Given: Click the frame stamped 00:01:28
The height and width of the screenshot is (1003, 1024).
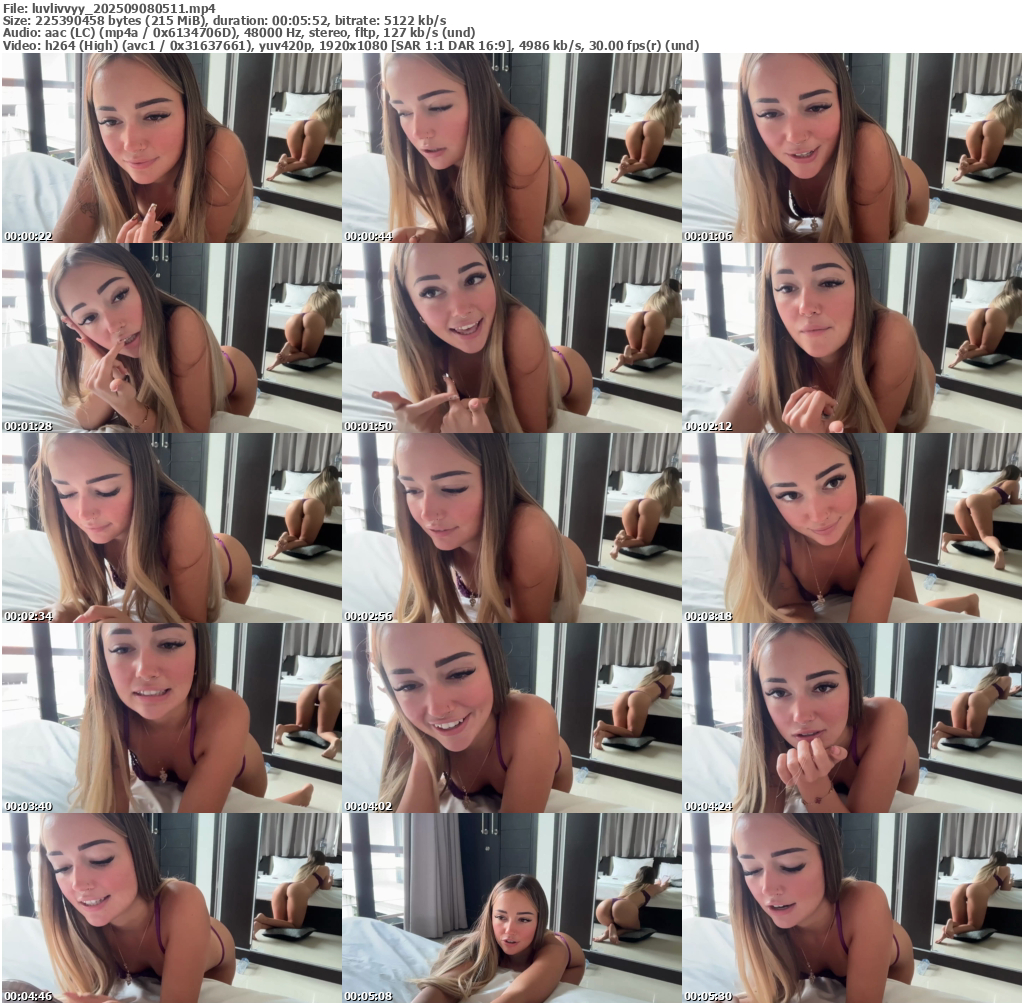Looking at the screenshot, I should coord(171,338).
